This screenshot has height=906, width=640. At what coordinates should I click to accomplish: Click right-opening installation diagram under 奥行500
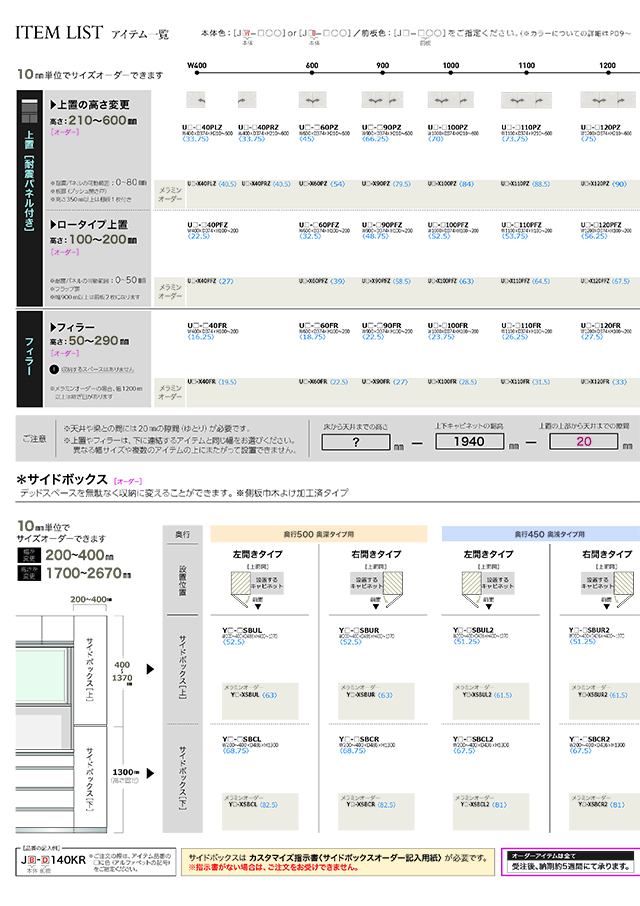tap(369, 587)
